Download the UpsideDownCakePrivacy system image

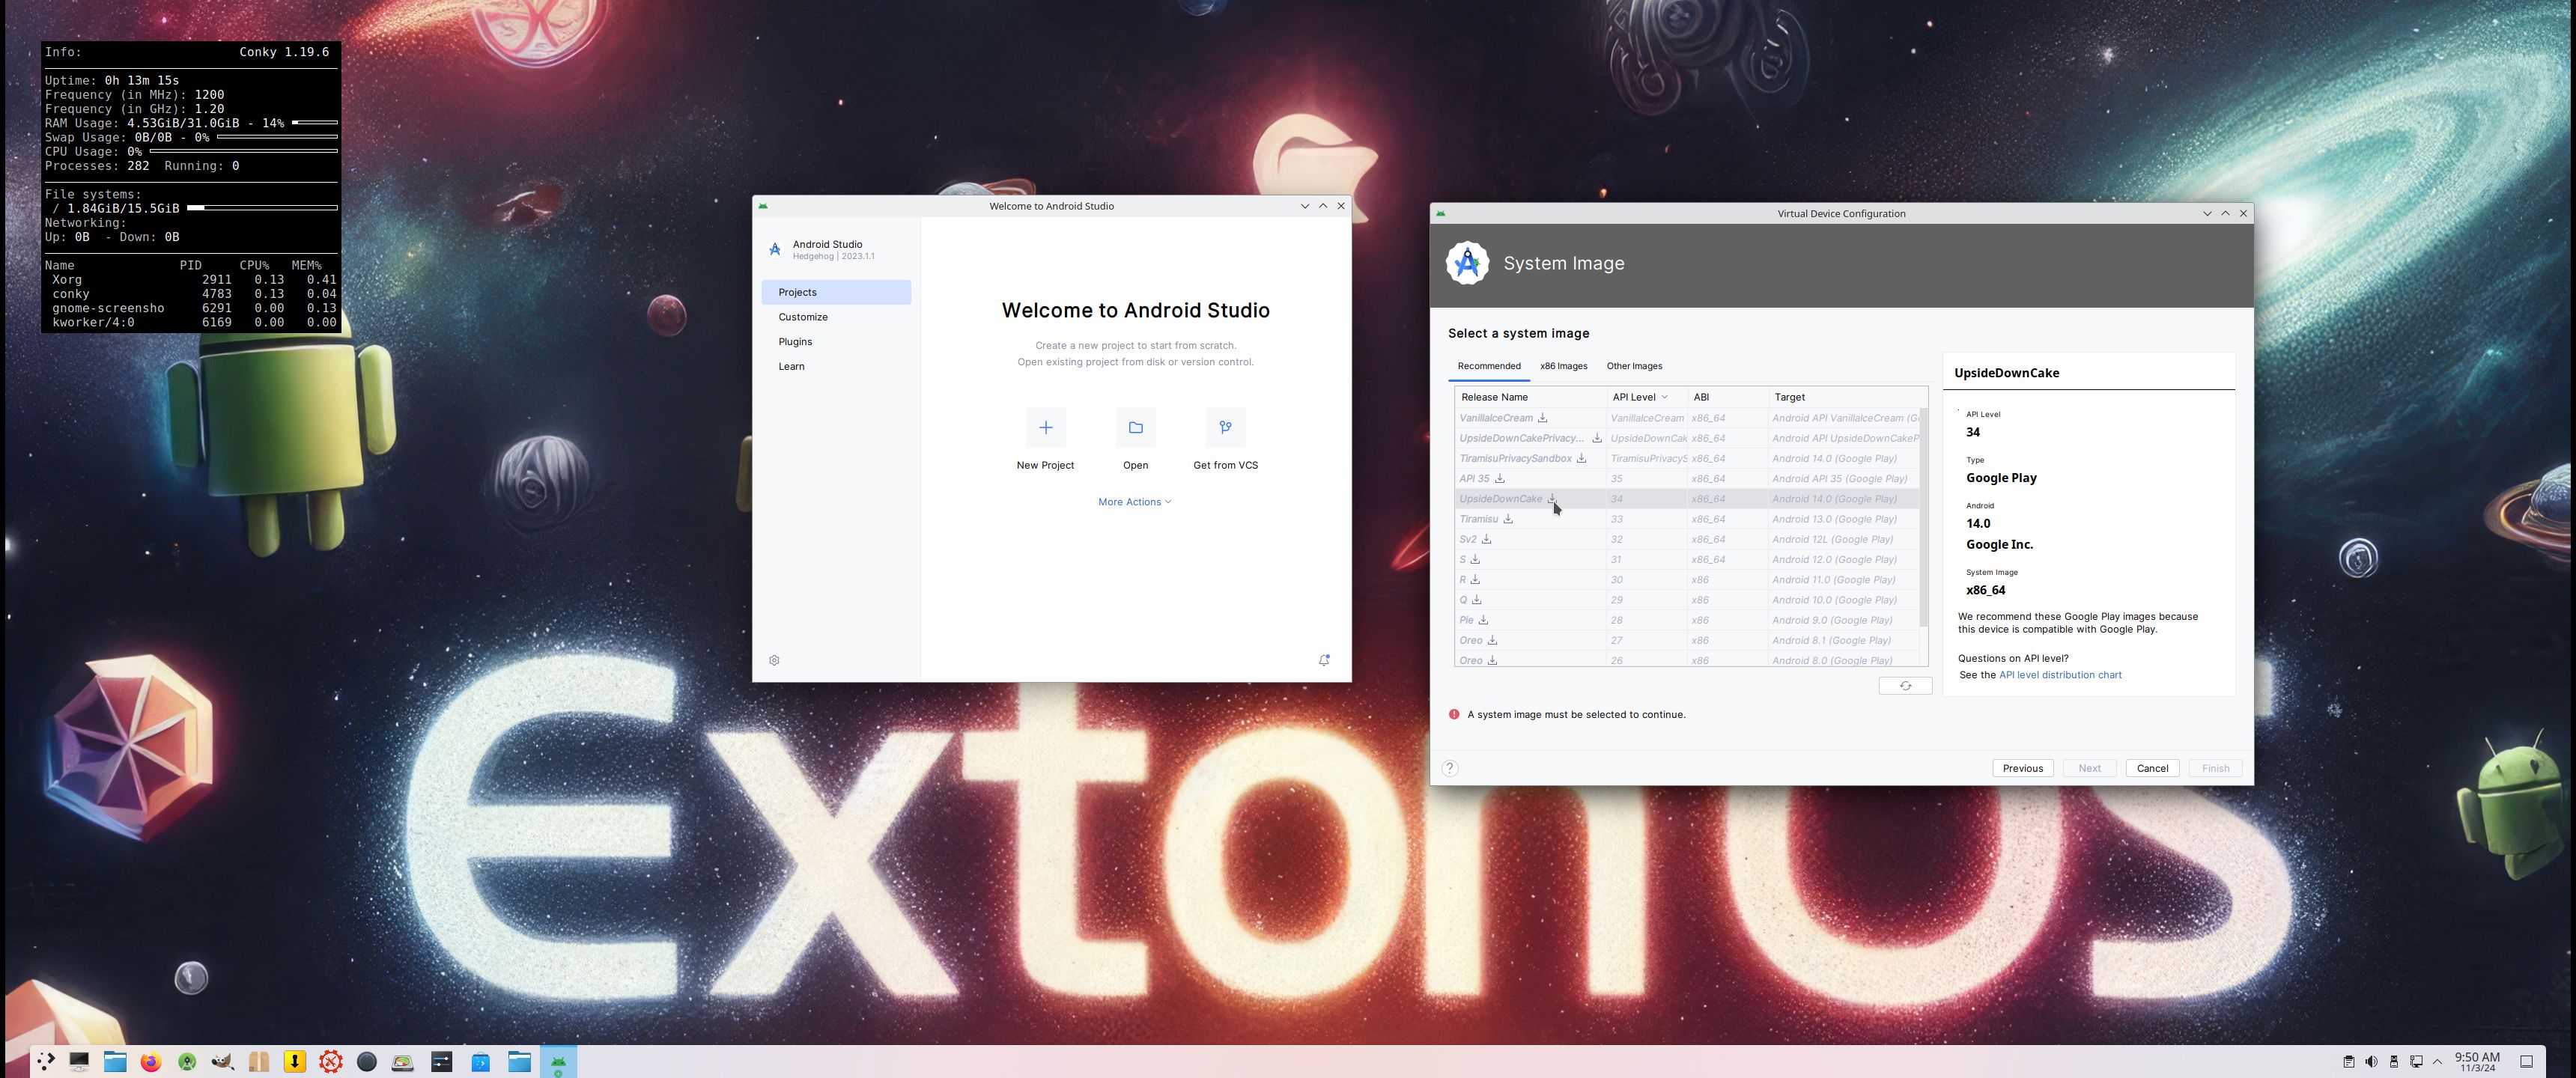[1597, 438]
